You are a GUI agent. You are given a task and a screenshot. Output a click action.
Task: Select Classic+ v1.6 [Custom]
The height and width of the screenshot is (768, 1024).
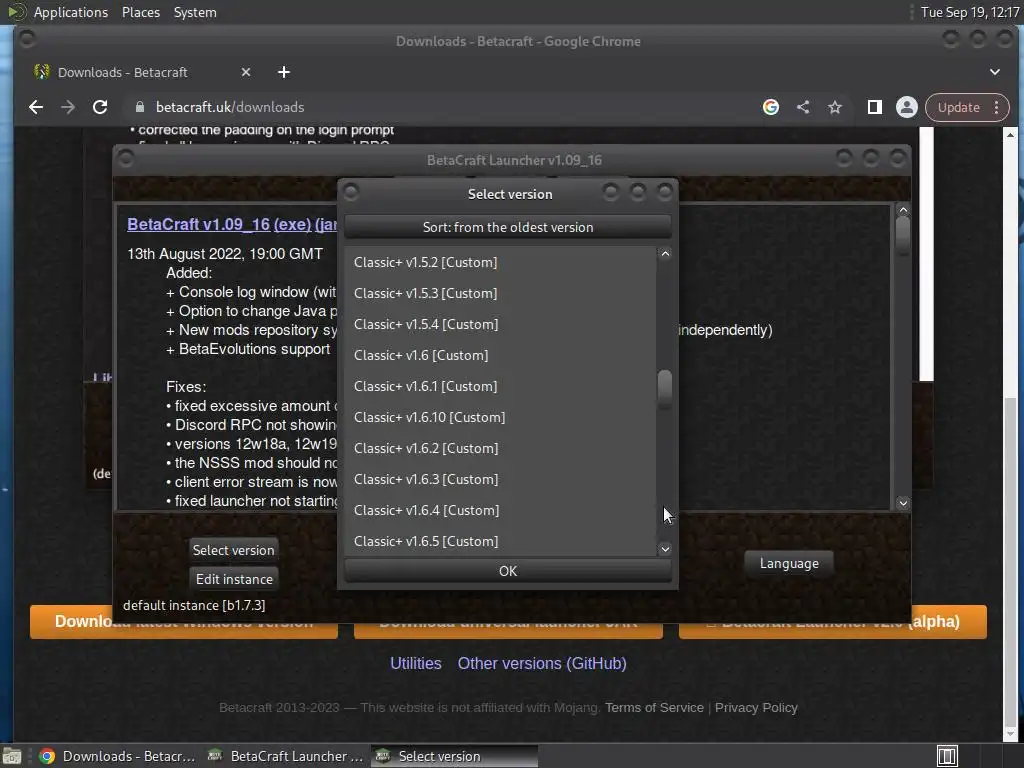tap(500, 355)
